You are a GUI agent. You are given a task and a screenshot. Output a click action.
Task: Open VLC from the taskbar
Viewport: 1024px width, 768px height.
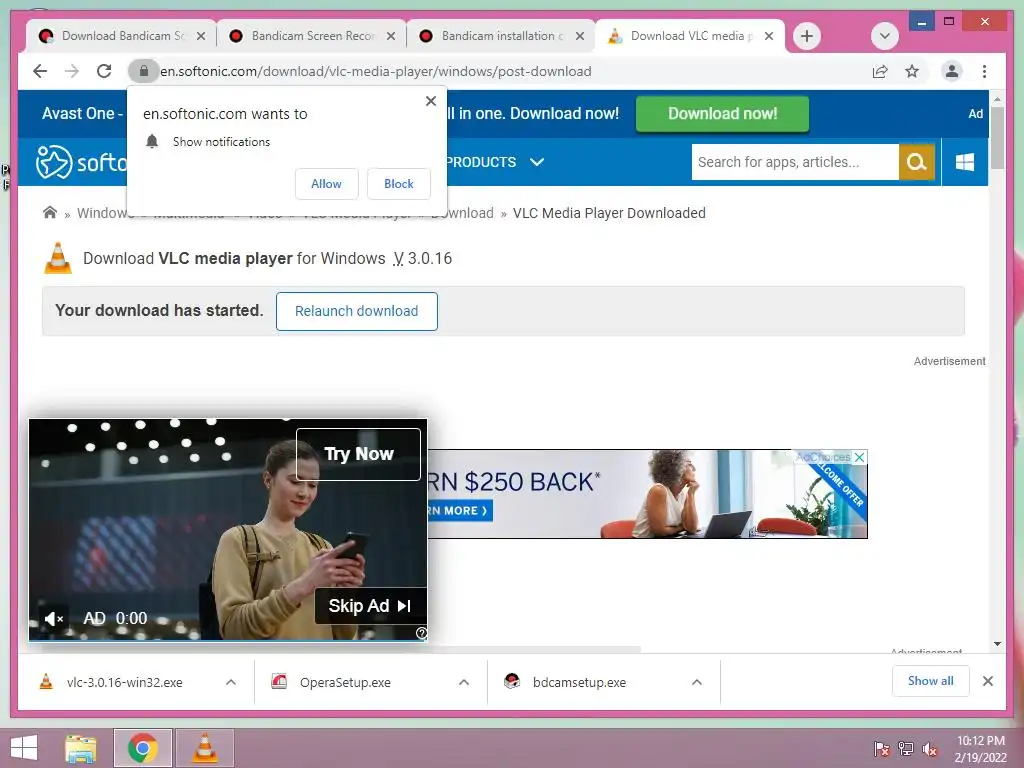(x=205, y=748)
